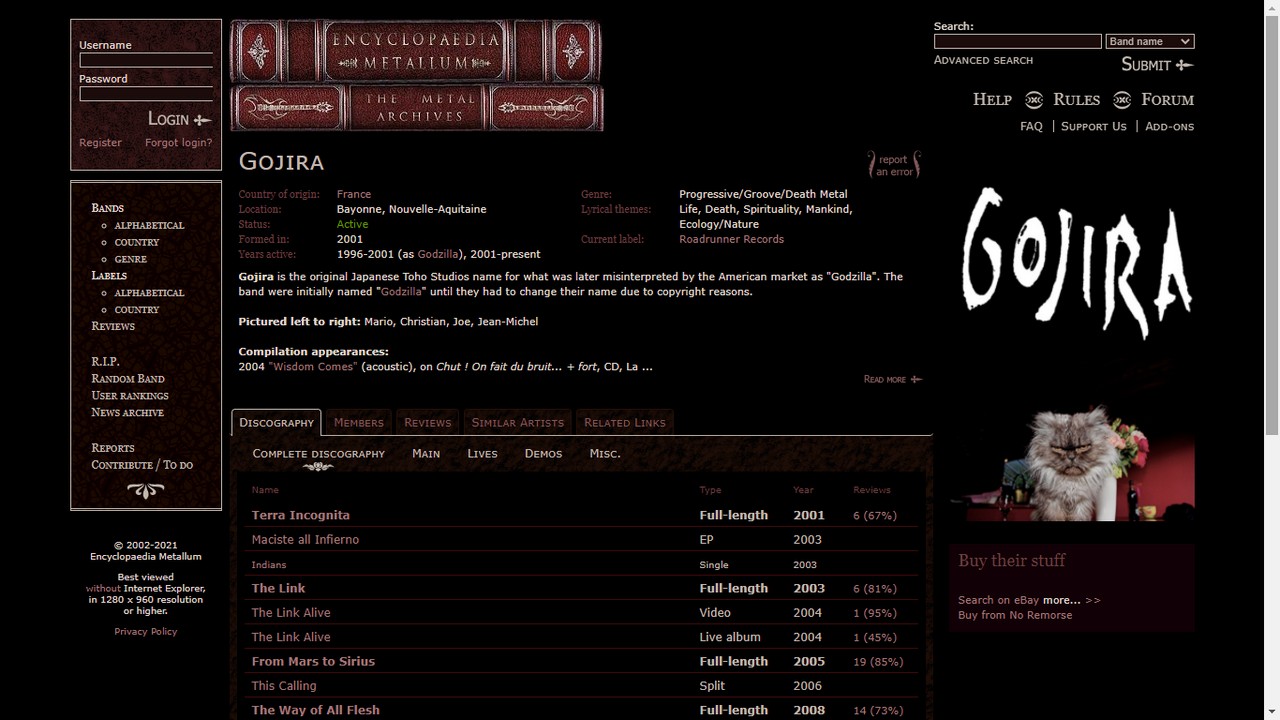Open The Way of All Flesh album
Screen dimensions: 1280x720
coord(316,710)
